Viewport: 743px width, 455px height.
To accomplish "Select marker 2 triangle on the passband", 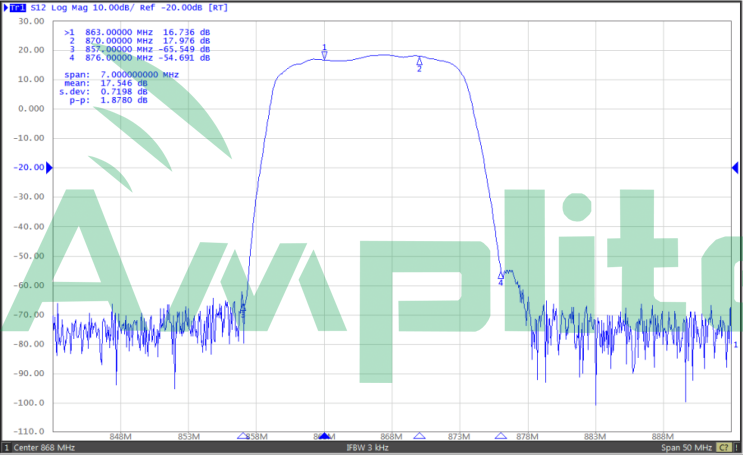I will (419, 61).
